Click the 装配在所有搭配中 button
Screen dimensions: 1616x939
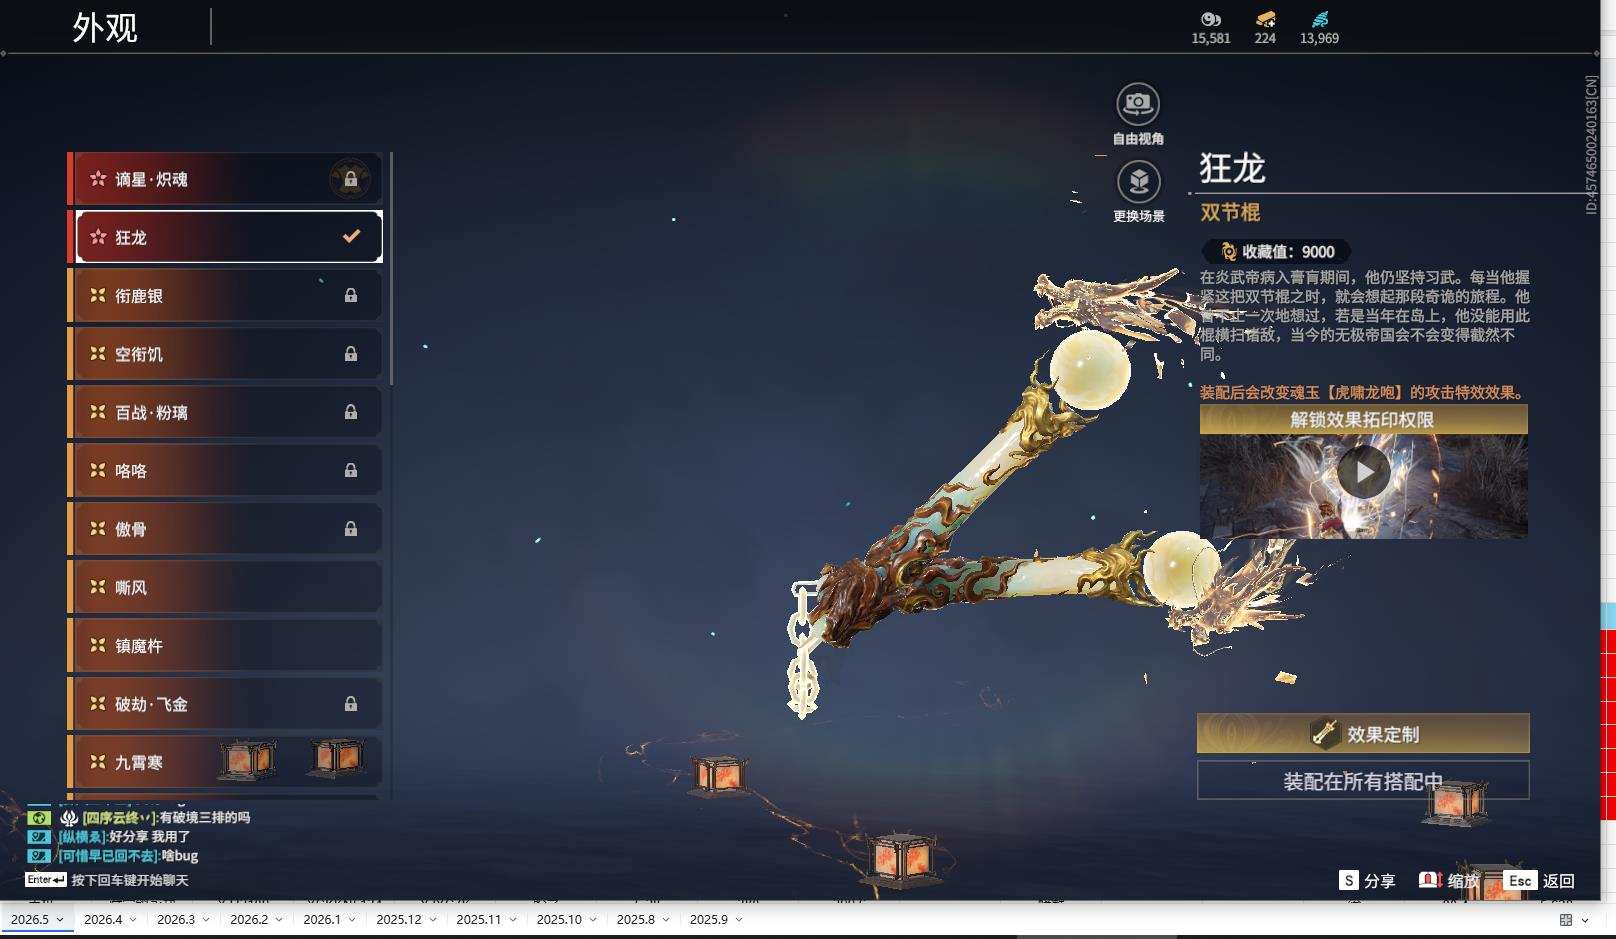[1363, 781]
